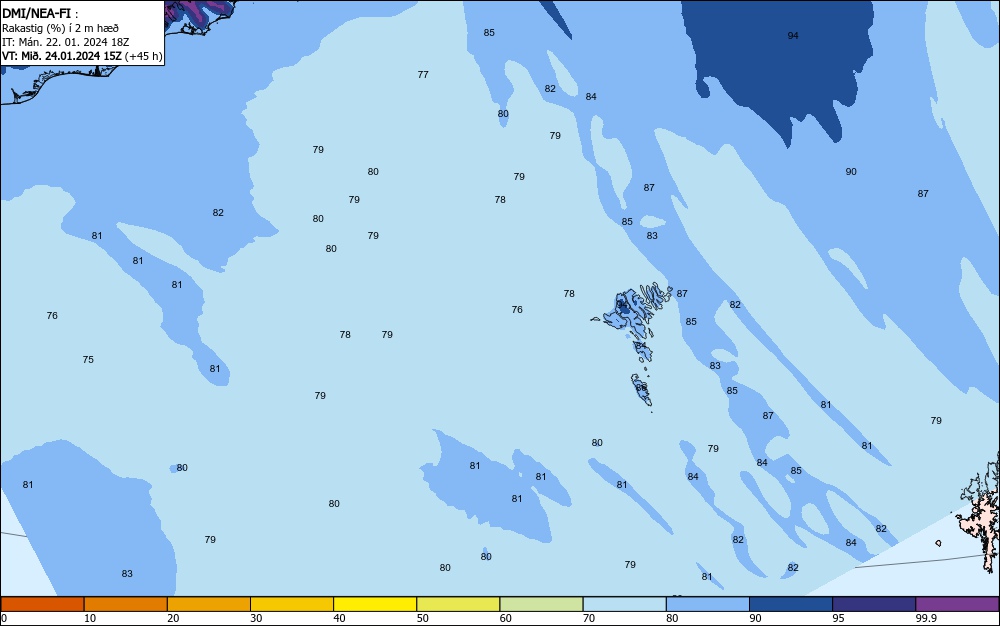Click the 75 humidity value on the map
The width and height of the screenshot is (1000, 626).
(x=88, y=360)
